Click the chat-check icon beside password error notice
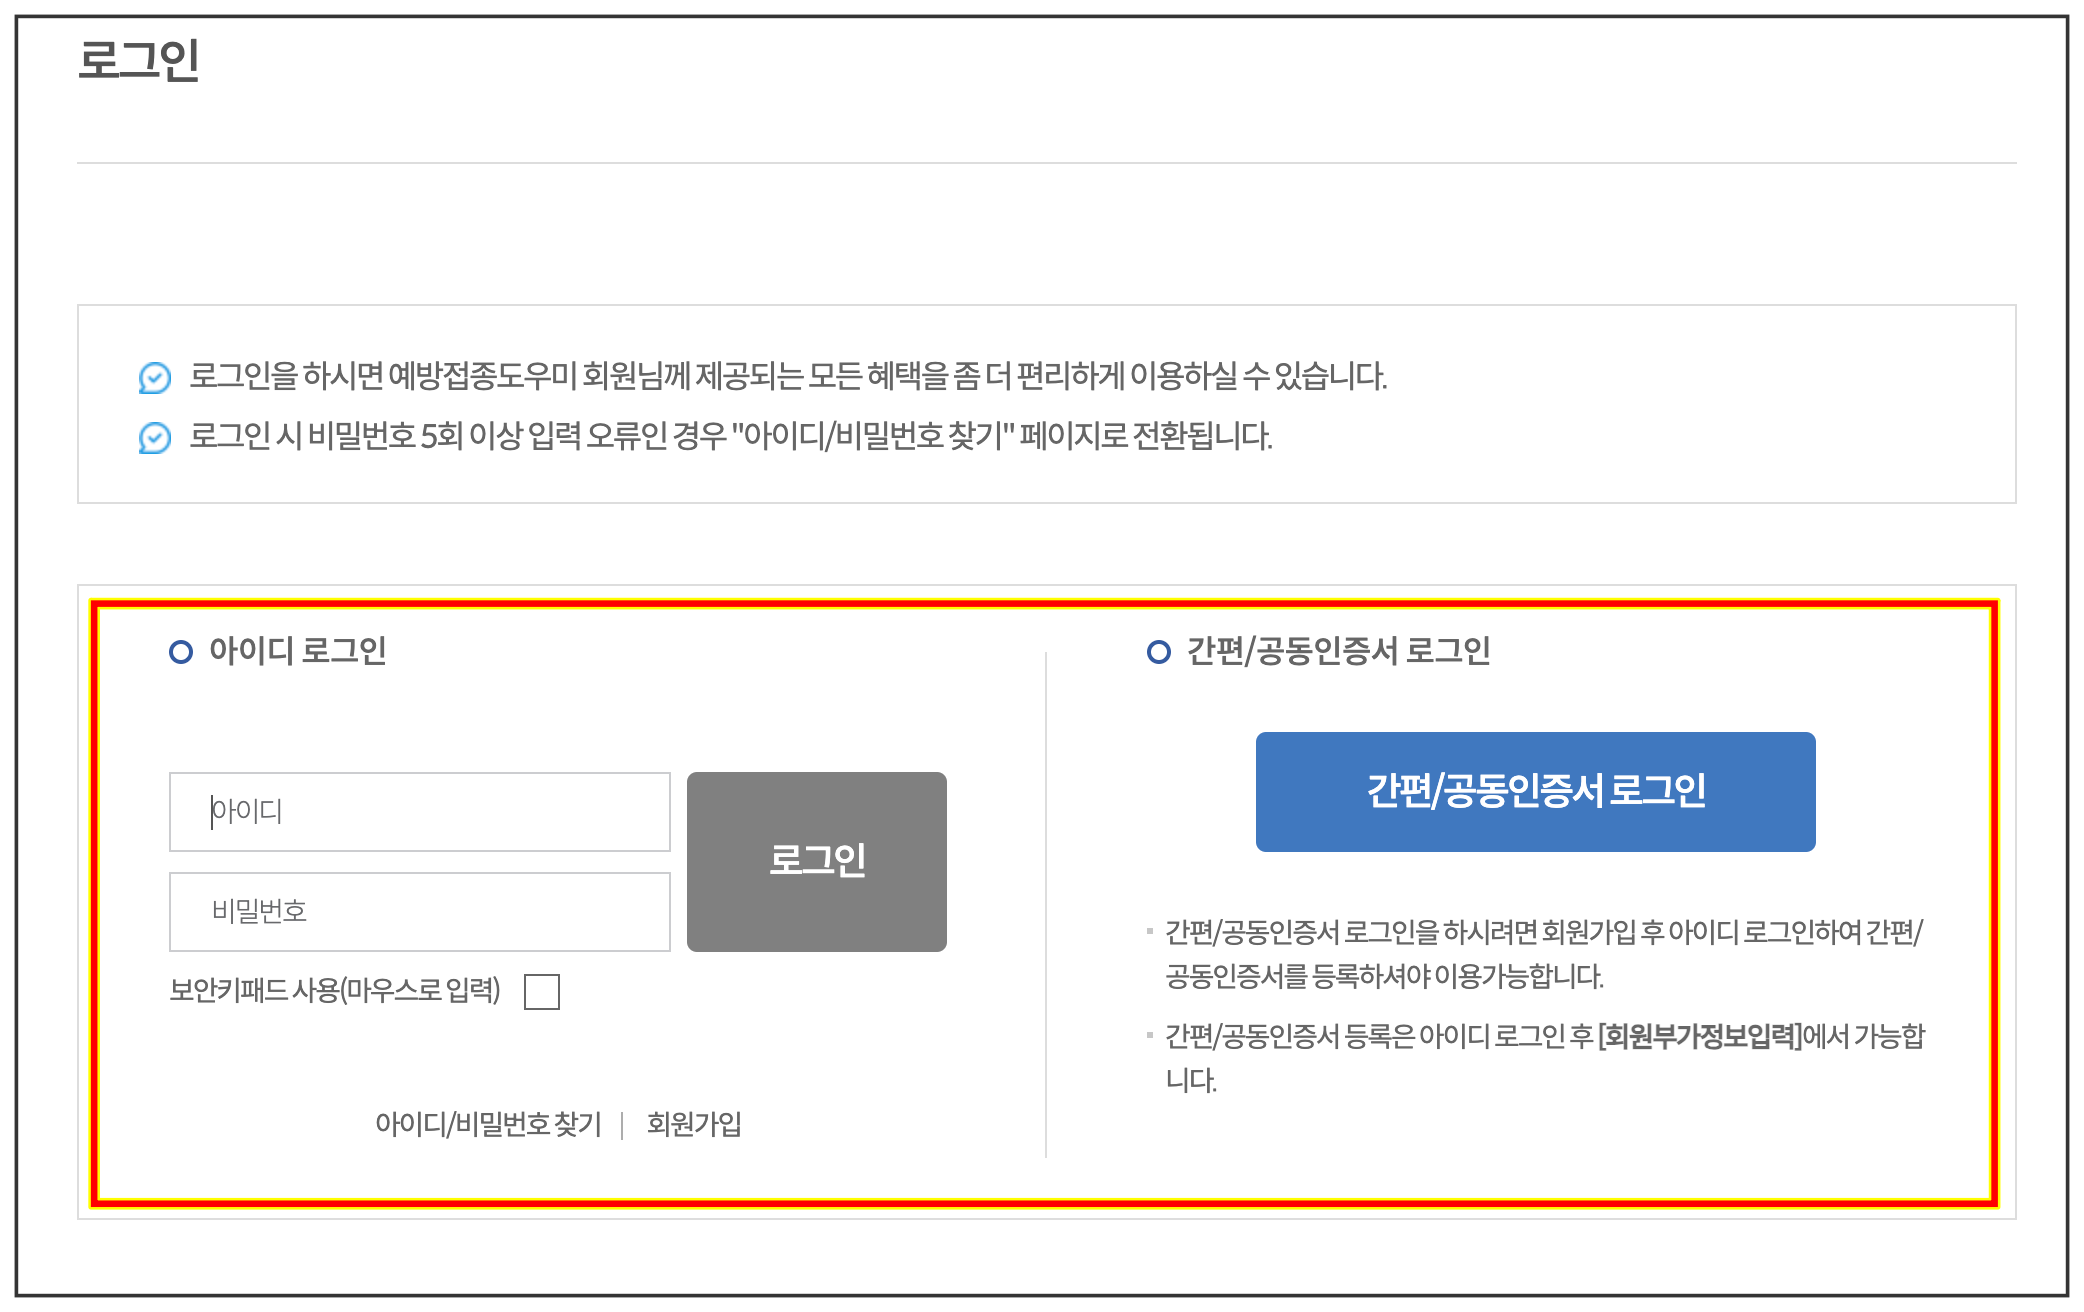The height and width of the screenshot is (1312, 2084). click(x=154, y=437)
